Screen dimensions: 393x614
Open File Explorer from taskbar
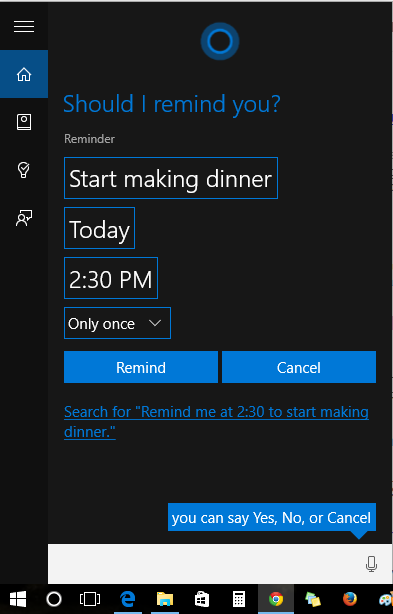(165, 599)
